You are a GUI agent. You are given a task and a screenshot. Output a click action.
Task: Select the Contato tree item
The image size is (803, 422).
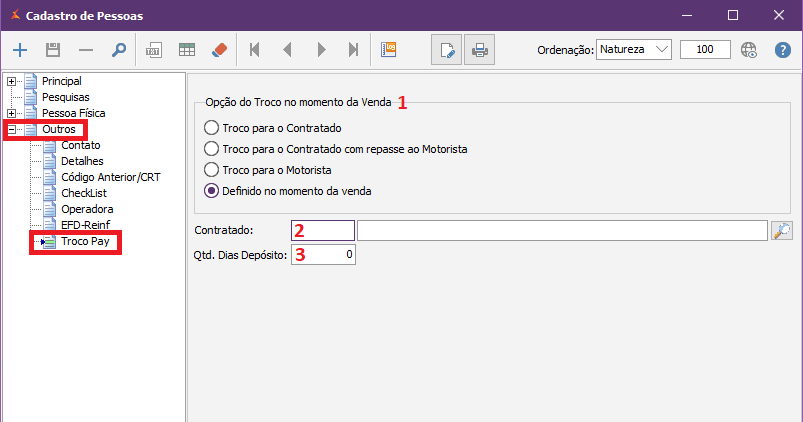80,145
